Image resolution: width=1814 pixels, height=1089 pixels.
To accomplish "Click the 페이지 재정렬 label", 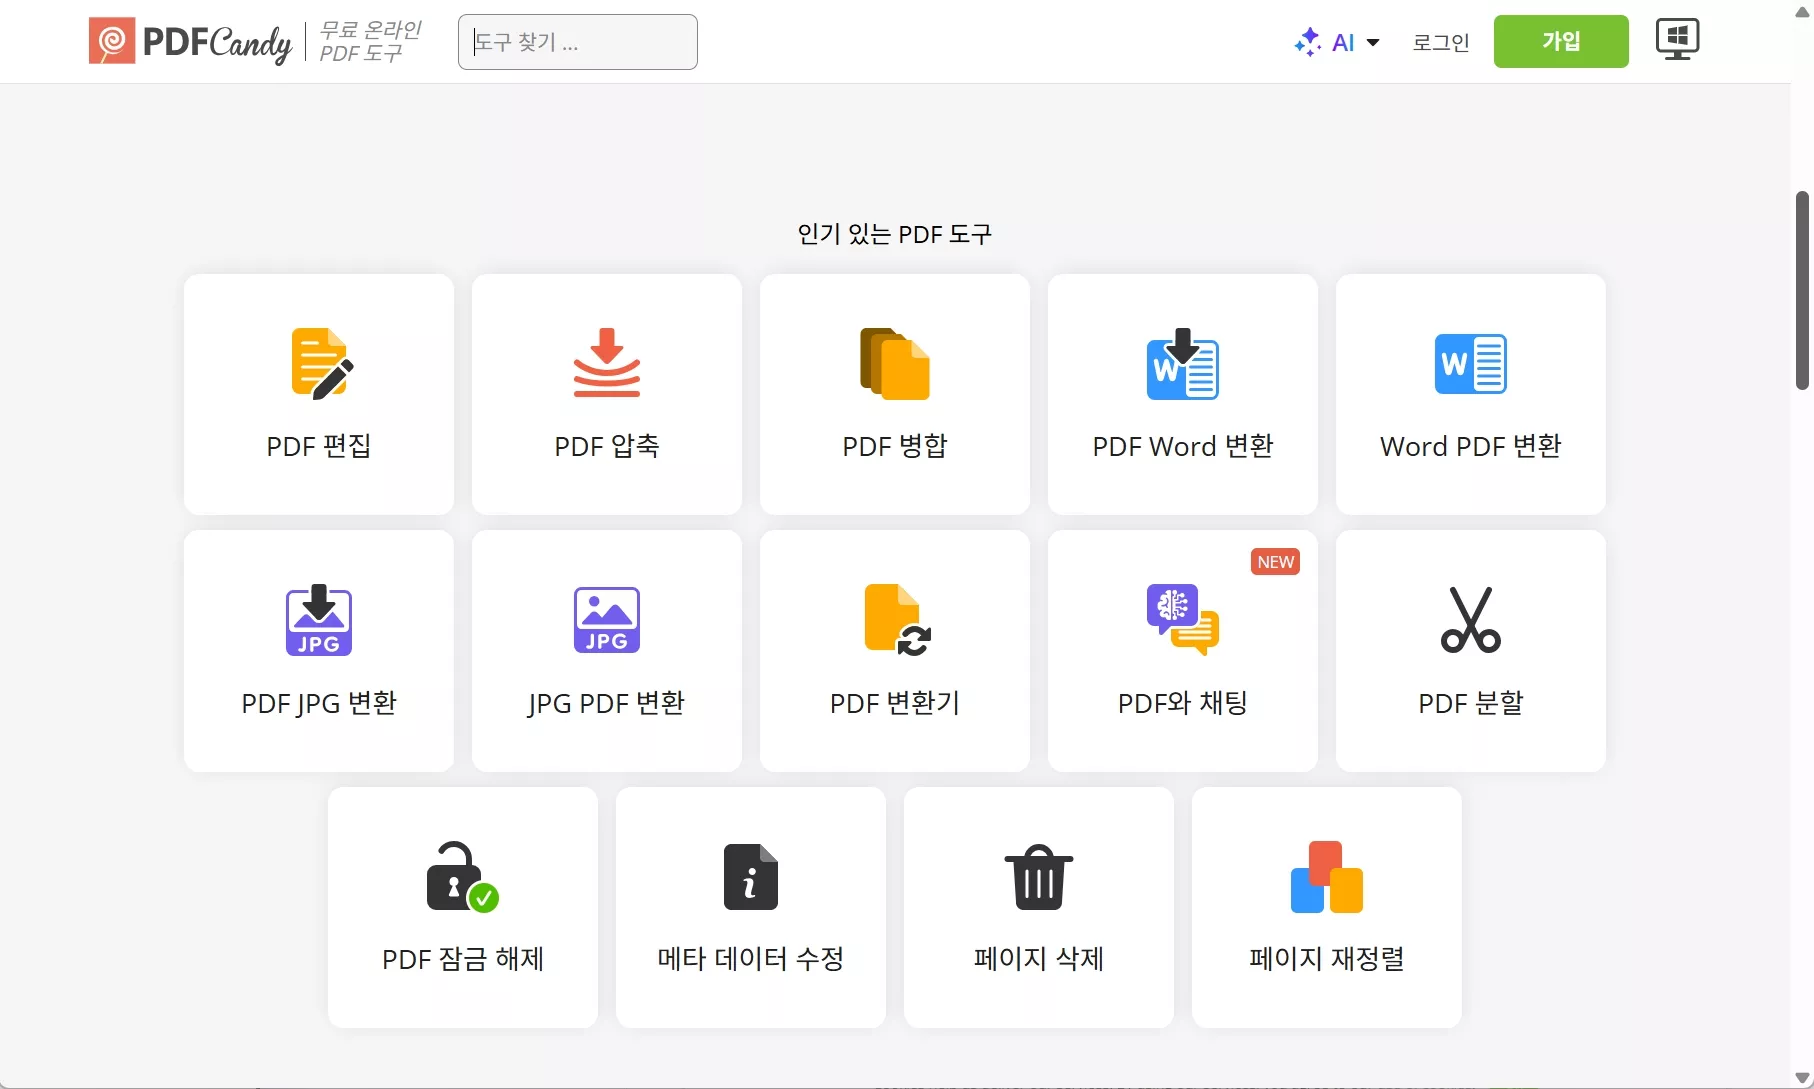I will [x=1327, y=959].
